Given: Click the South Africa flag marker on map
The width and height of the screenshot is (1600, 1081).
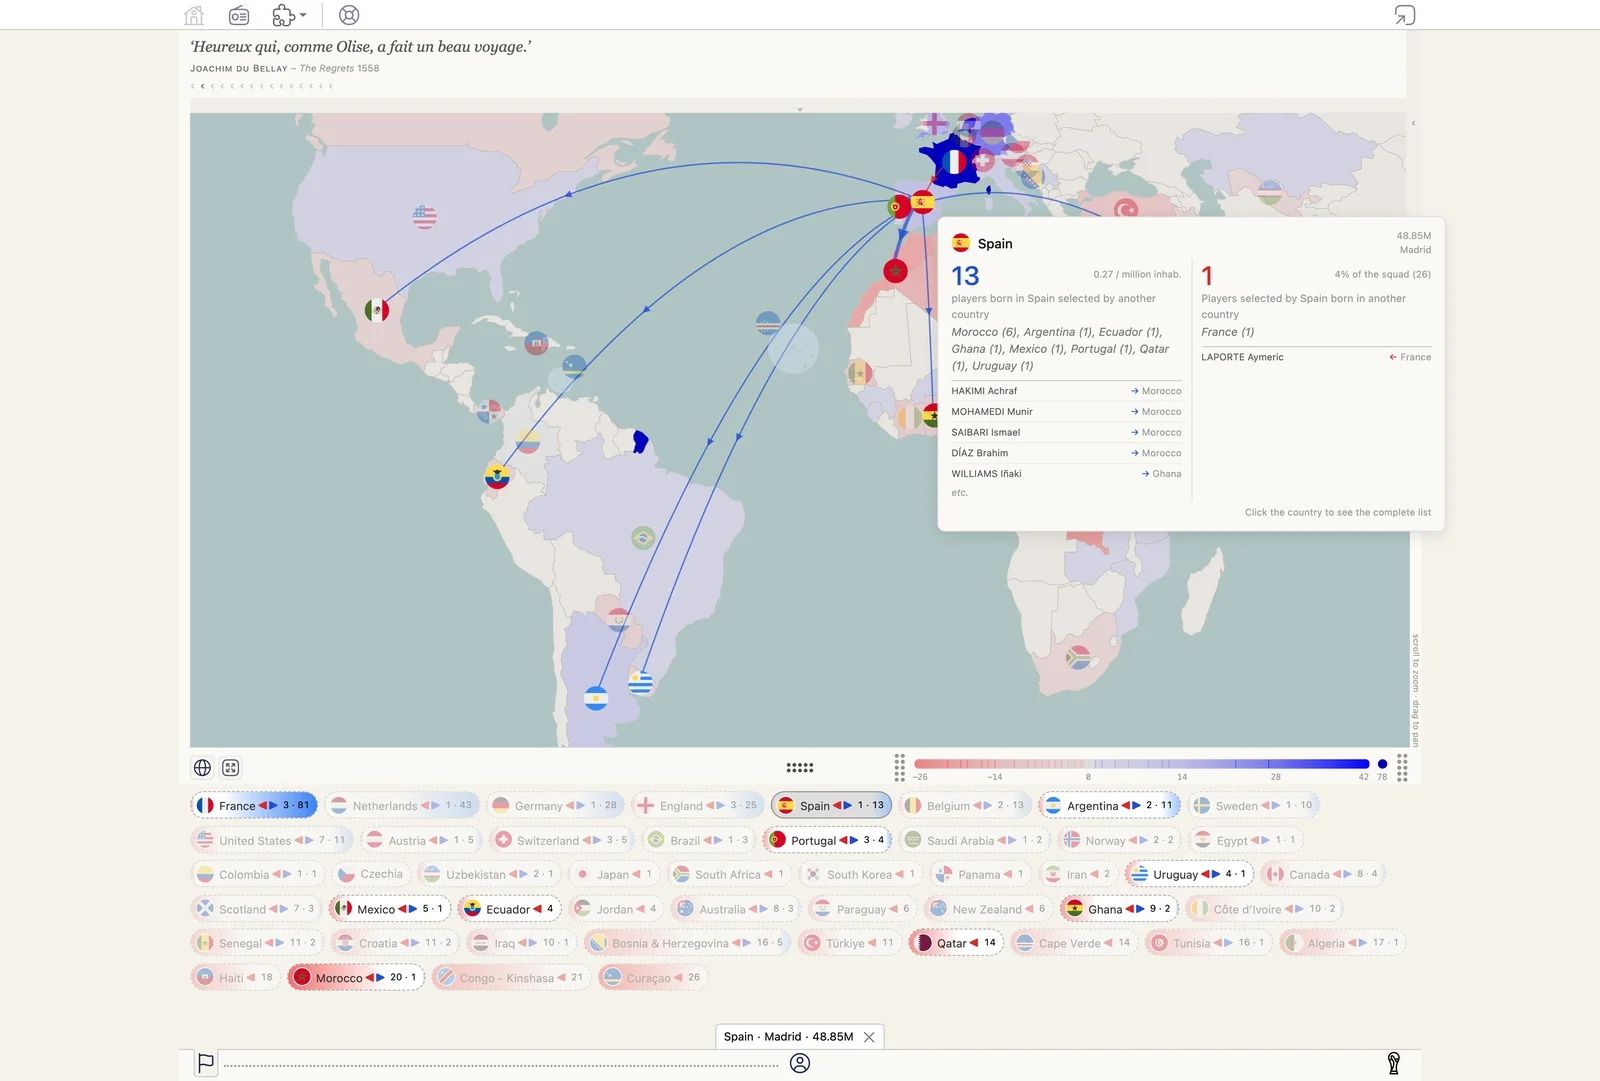Looking at the screenshot, I should point(1078,657).
